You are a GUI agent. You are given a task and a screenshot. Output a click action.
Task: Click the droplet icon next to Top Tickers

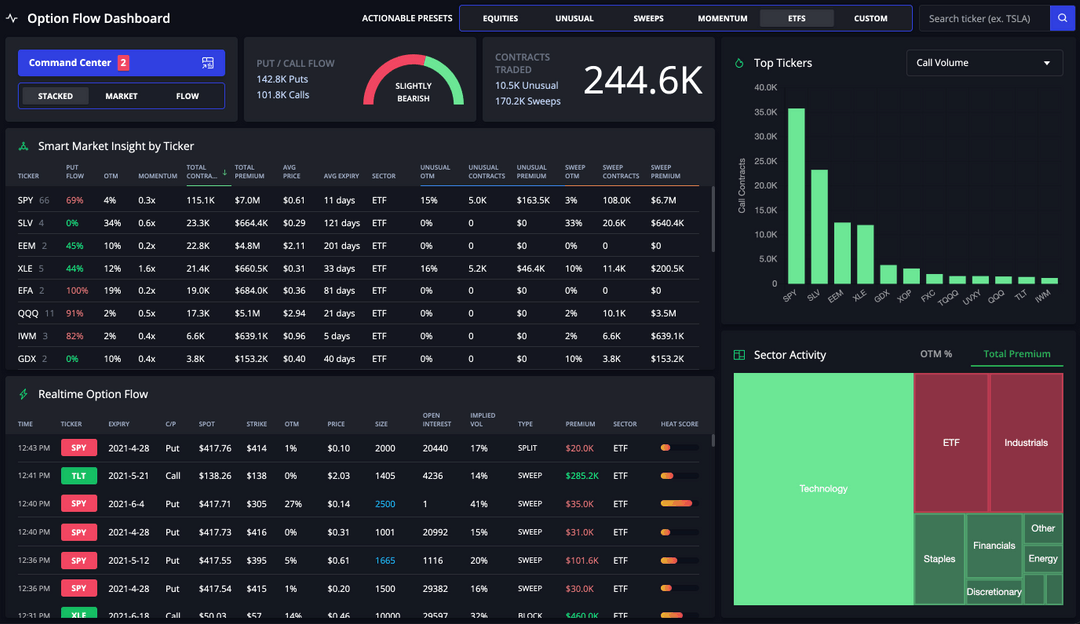tap(737, 63)
